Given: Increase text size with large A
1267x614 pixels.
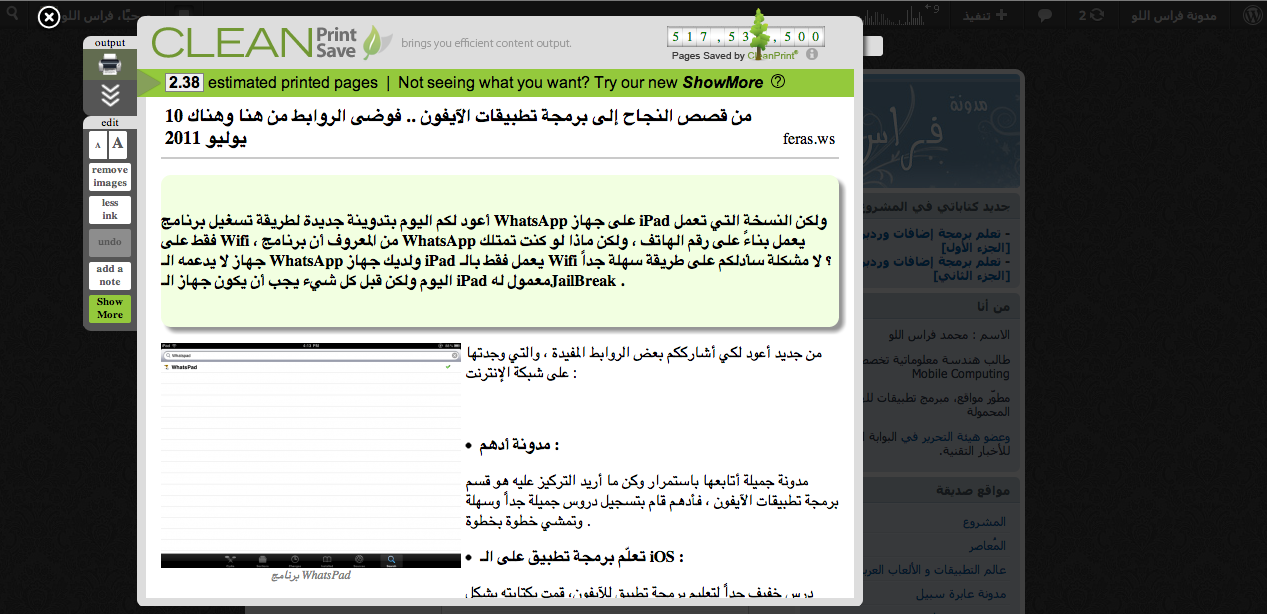Looking at the screenshot, I should point(119,145).
